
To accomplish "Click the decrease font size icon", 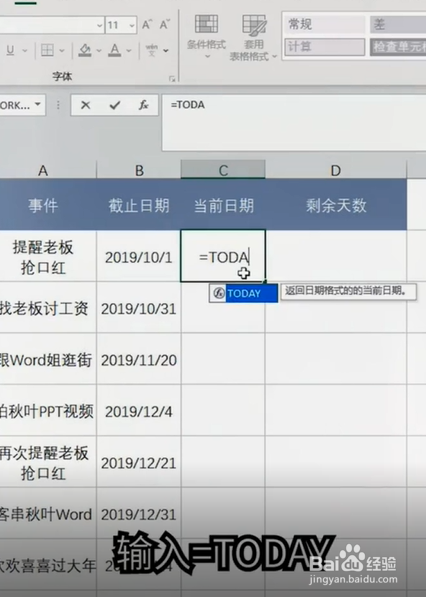I will pyautogui.click(x=164, y=25).
